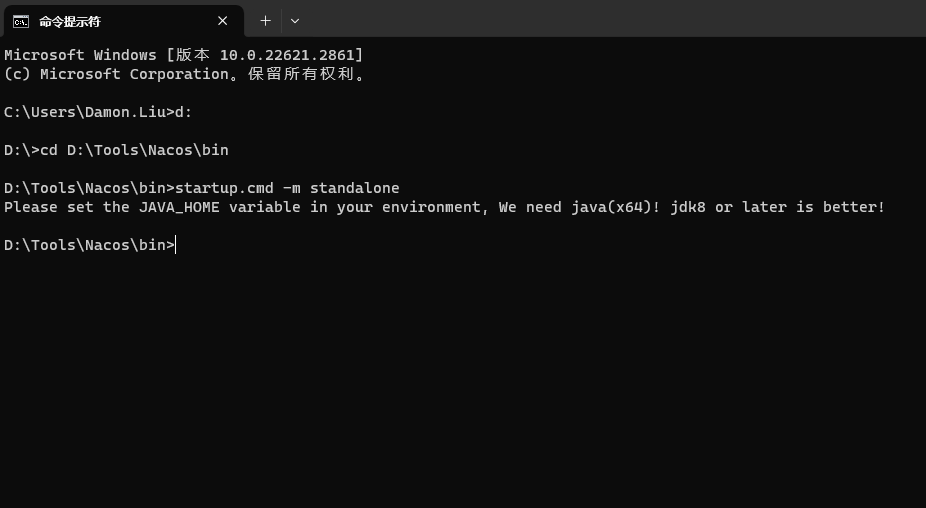Click the "d:" drive change command

(x=183, y=112)
